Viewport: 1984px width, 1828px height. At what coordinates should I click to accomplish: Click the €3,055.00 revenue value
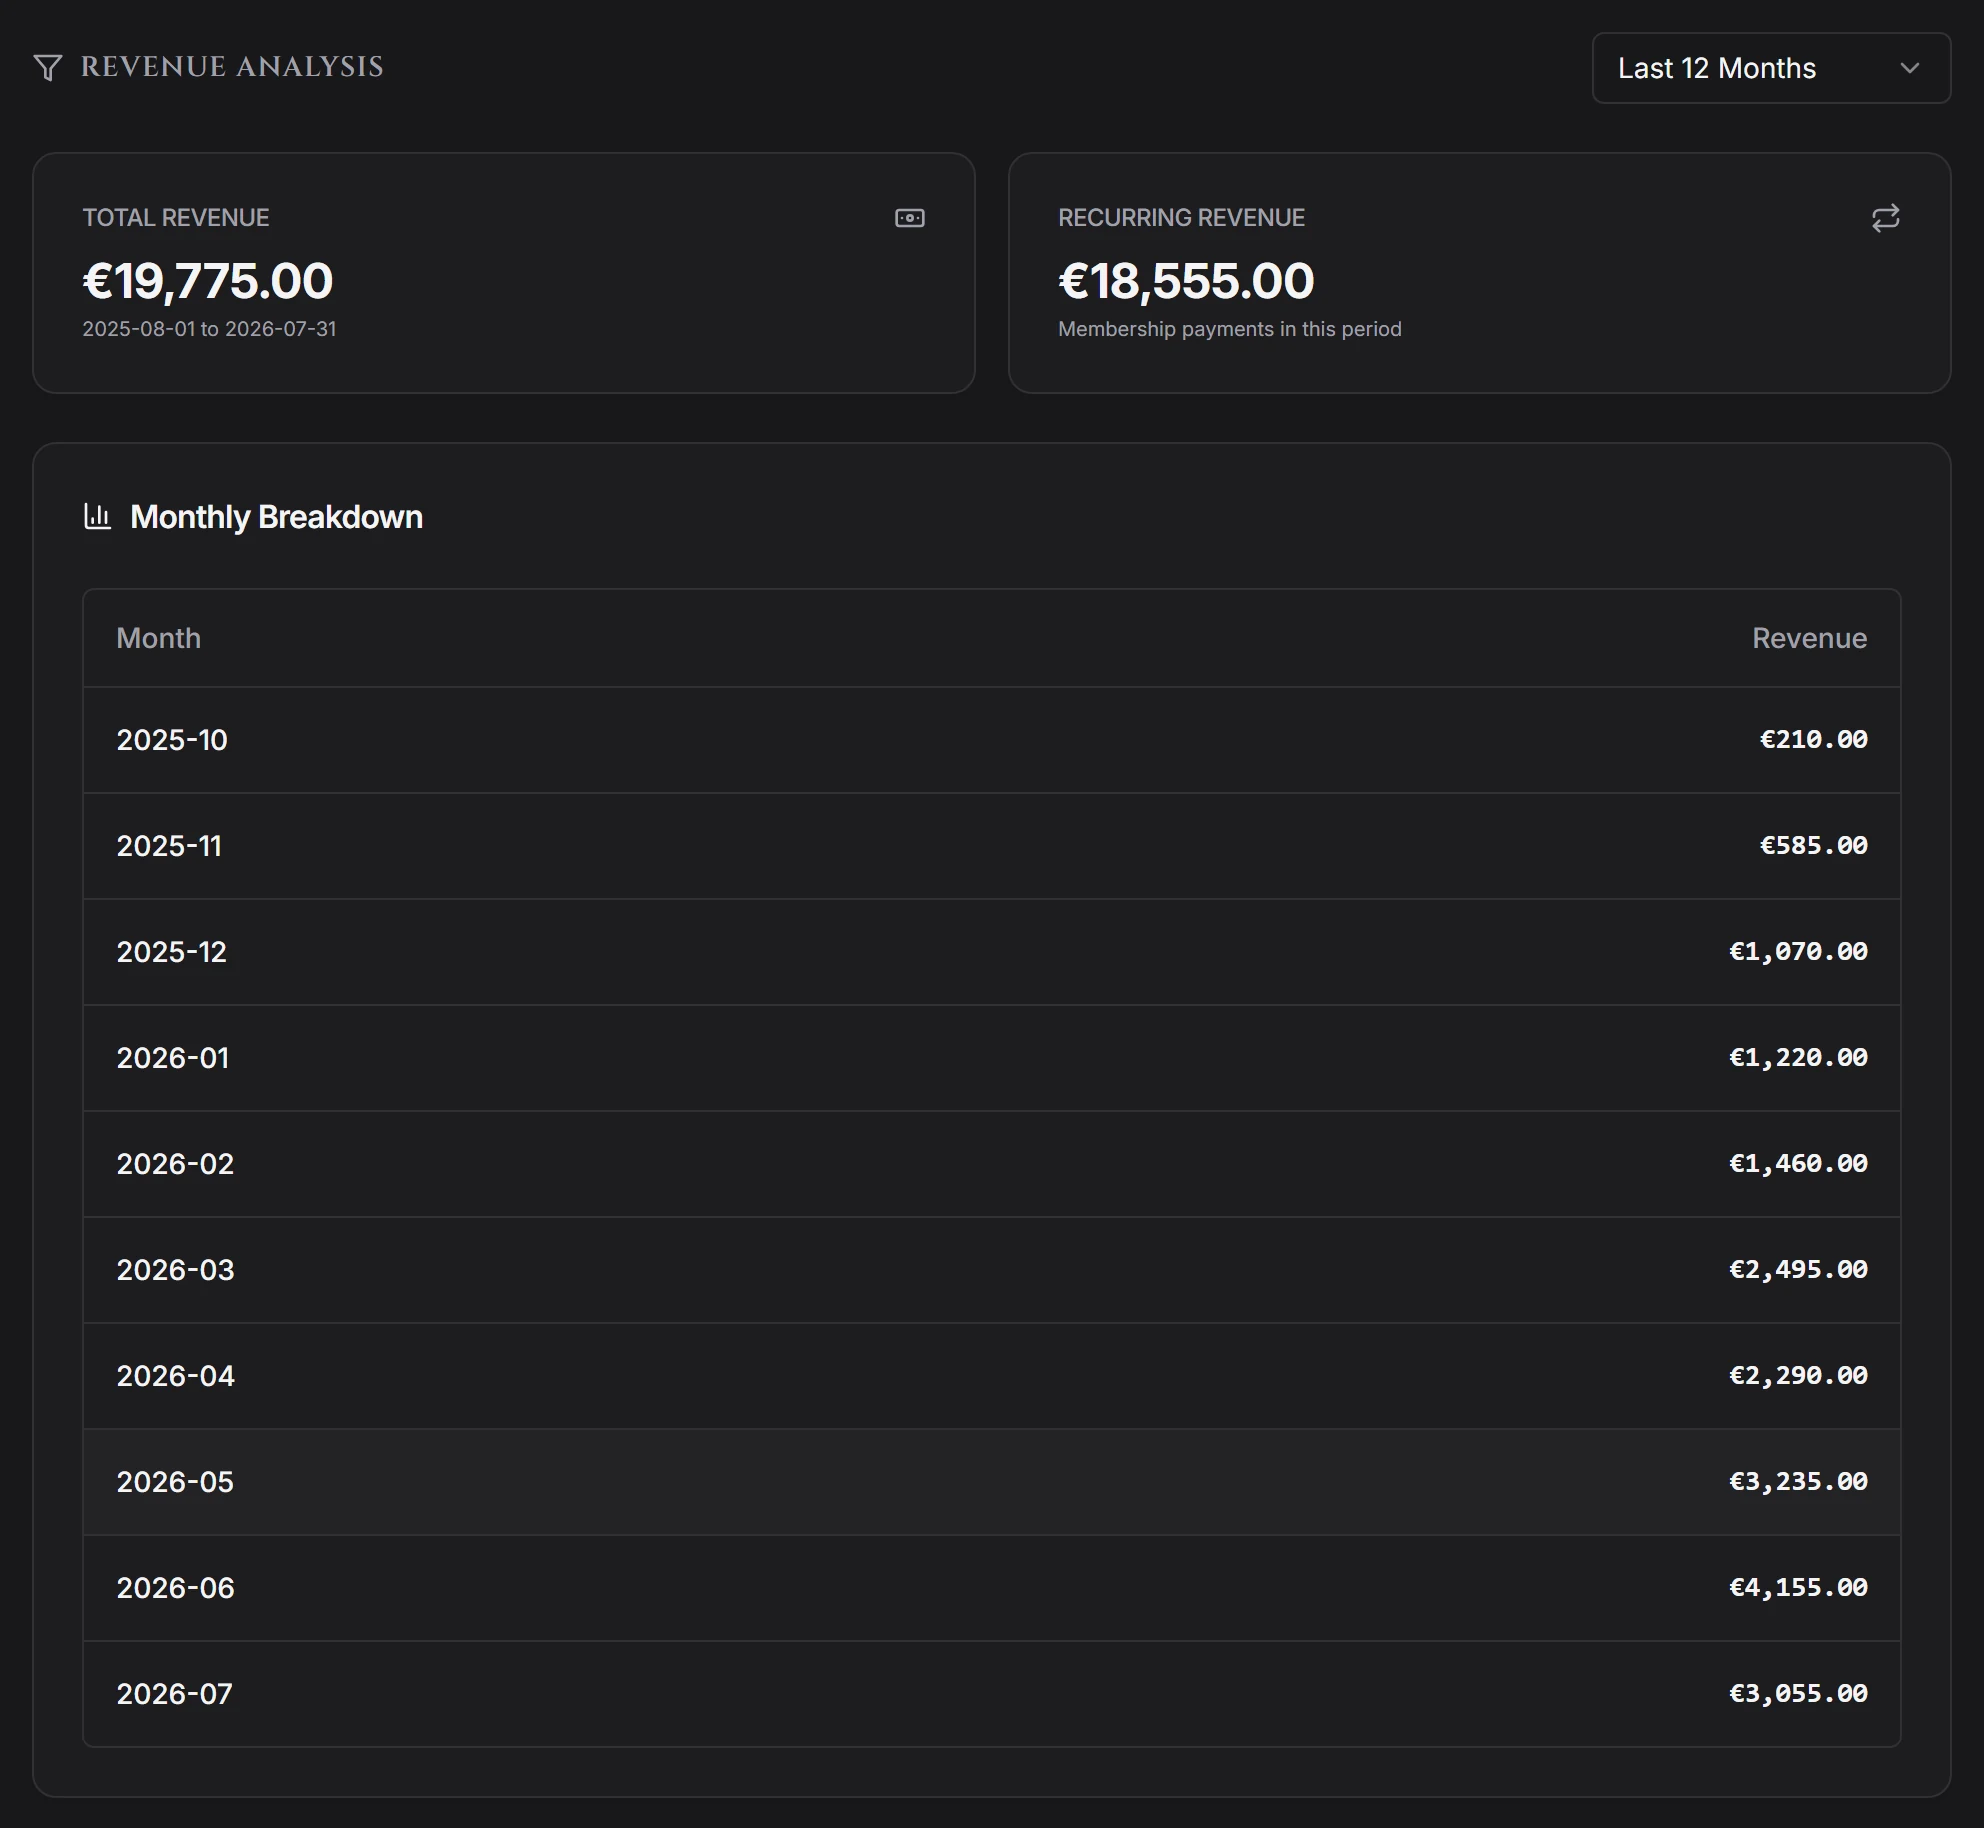tap(1798, 1693)
